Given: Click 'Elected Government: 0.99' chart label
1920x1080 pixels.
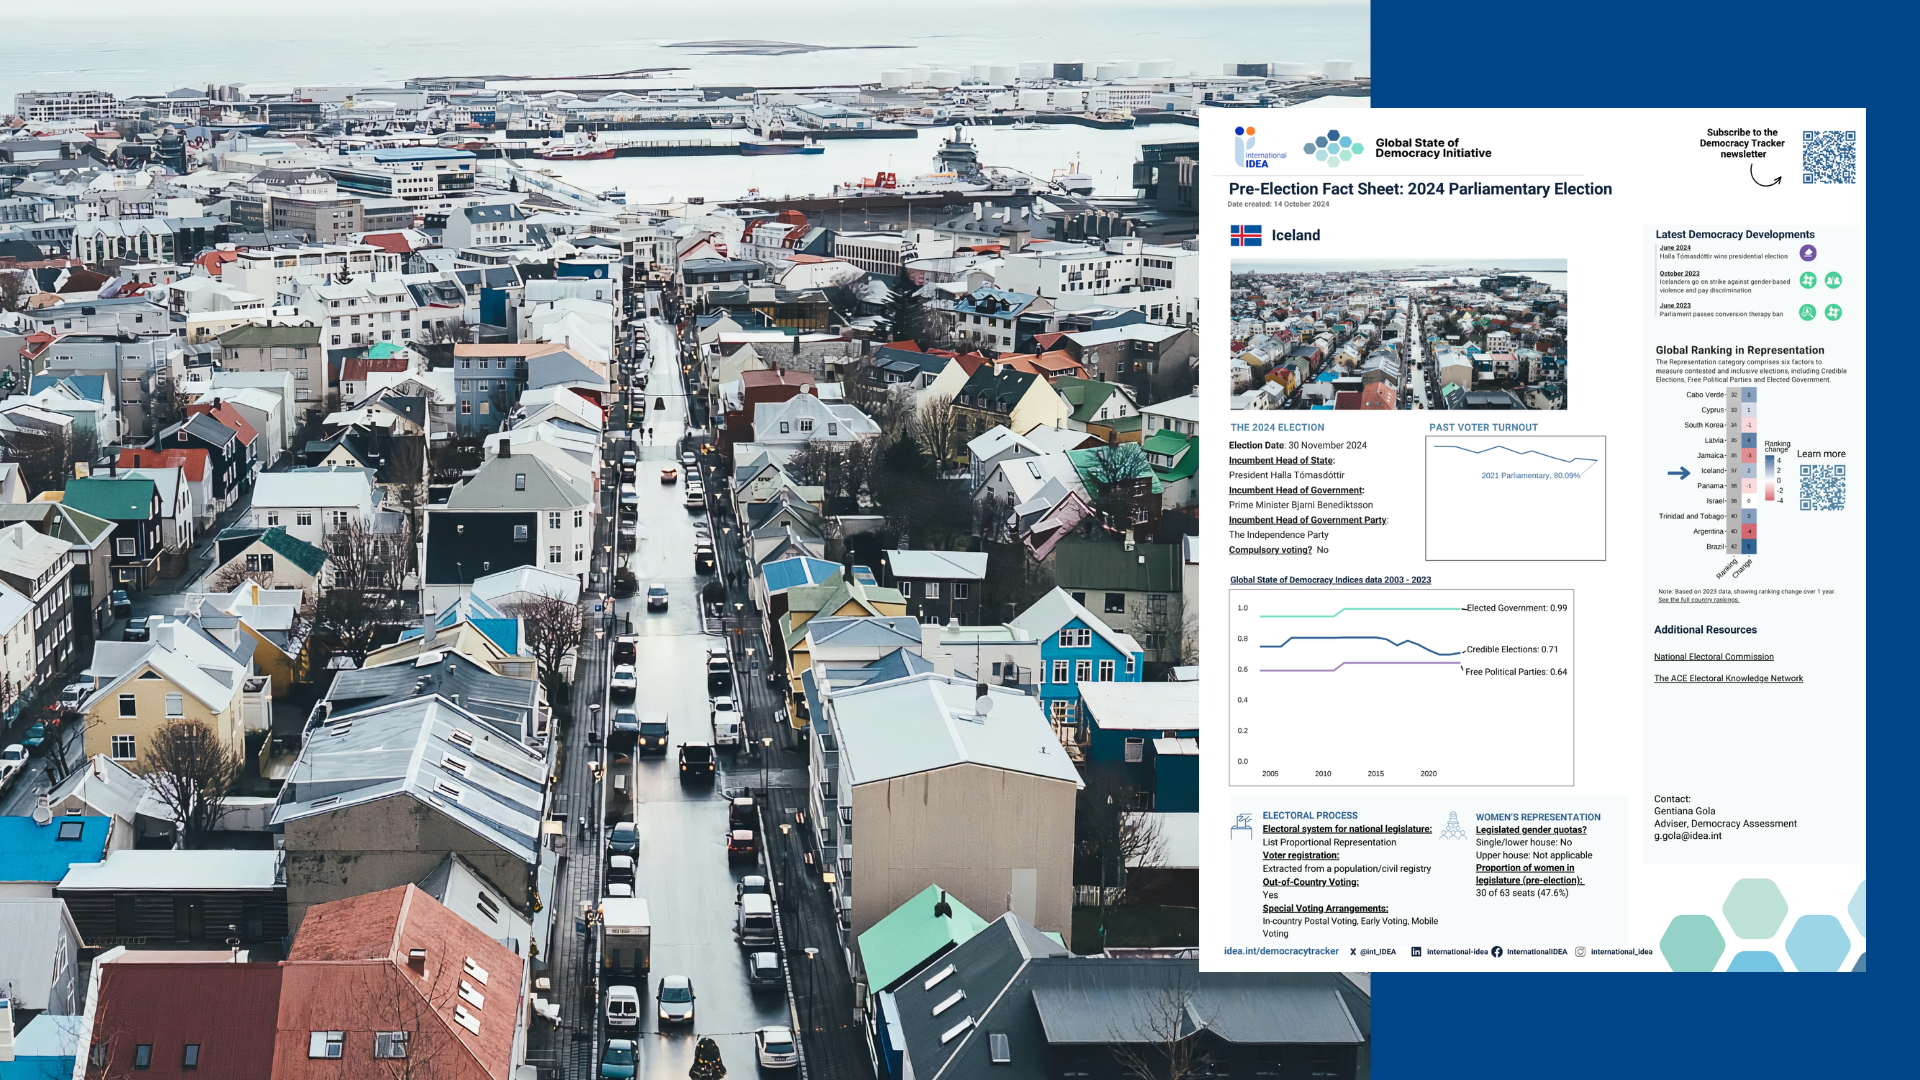Looking at the screenshot, I should click(x=1516, y=608).
